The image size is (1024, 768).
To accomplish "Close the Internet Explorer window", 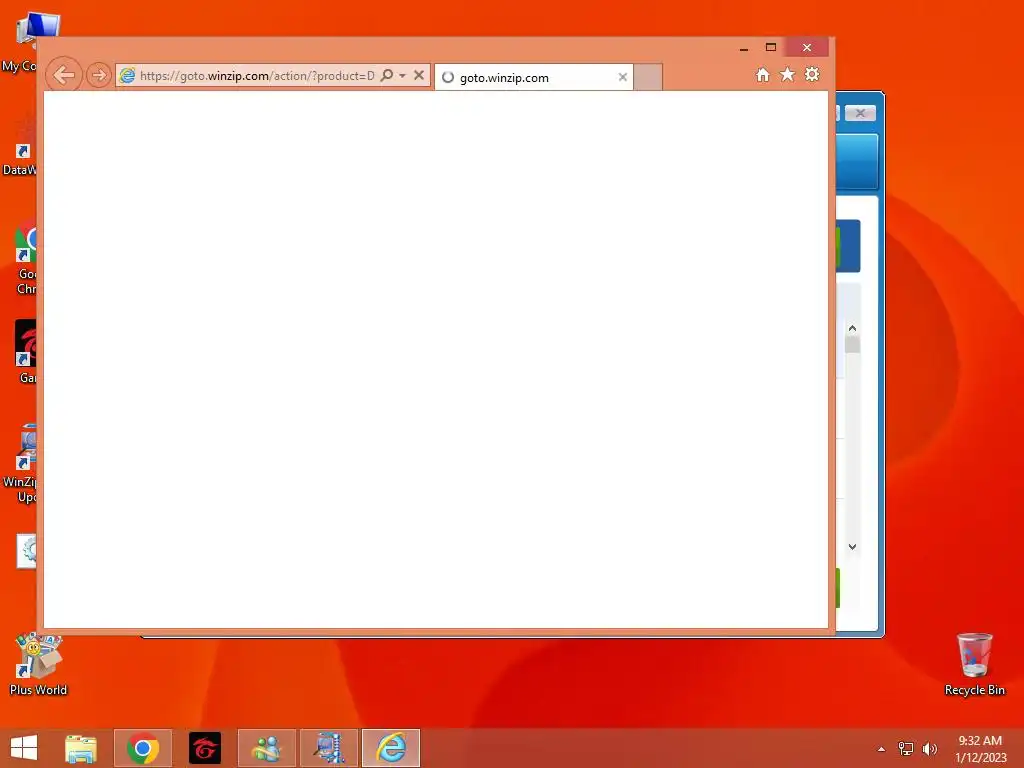I will [807, 47].
